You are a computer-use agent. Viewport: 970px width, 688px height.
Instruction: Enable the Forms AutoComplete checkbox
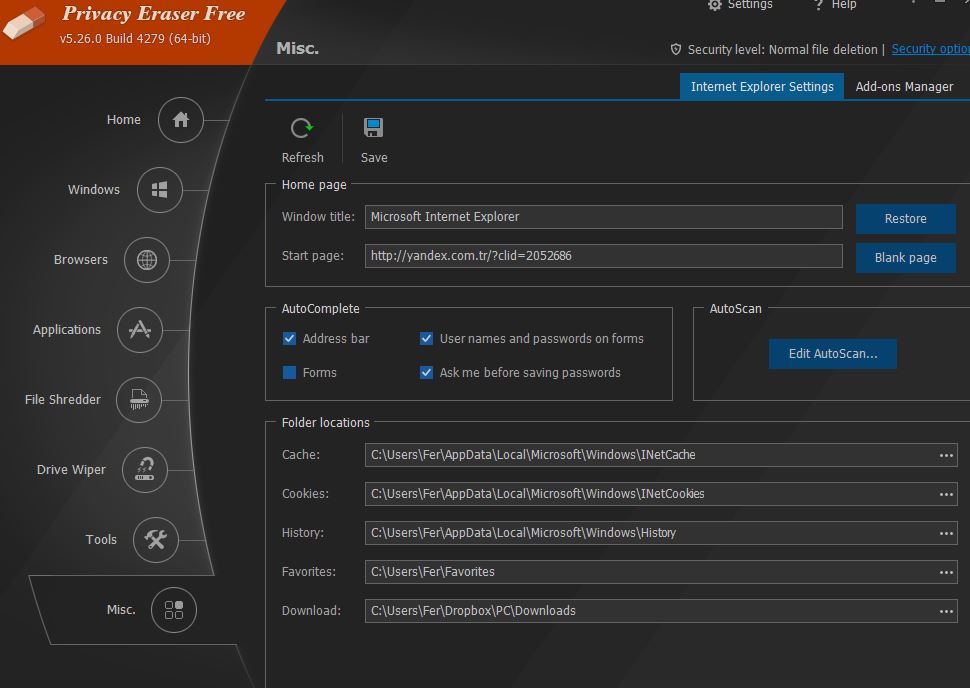[x=289, y=372]
